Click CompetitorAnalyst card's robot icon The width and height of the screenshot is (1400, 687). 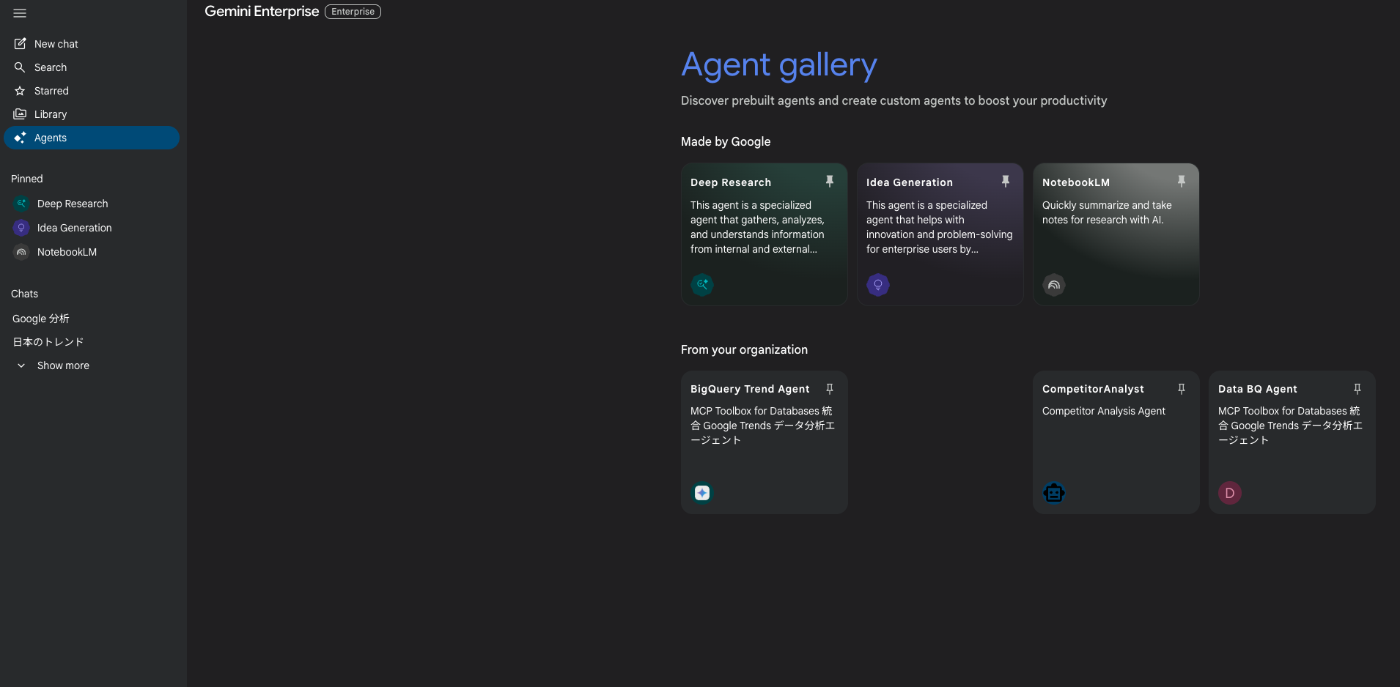1054,493
